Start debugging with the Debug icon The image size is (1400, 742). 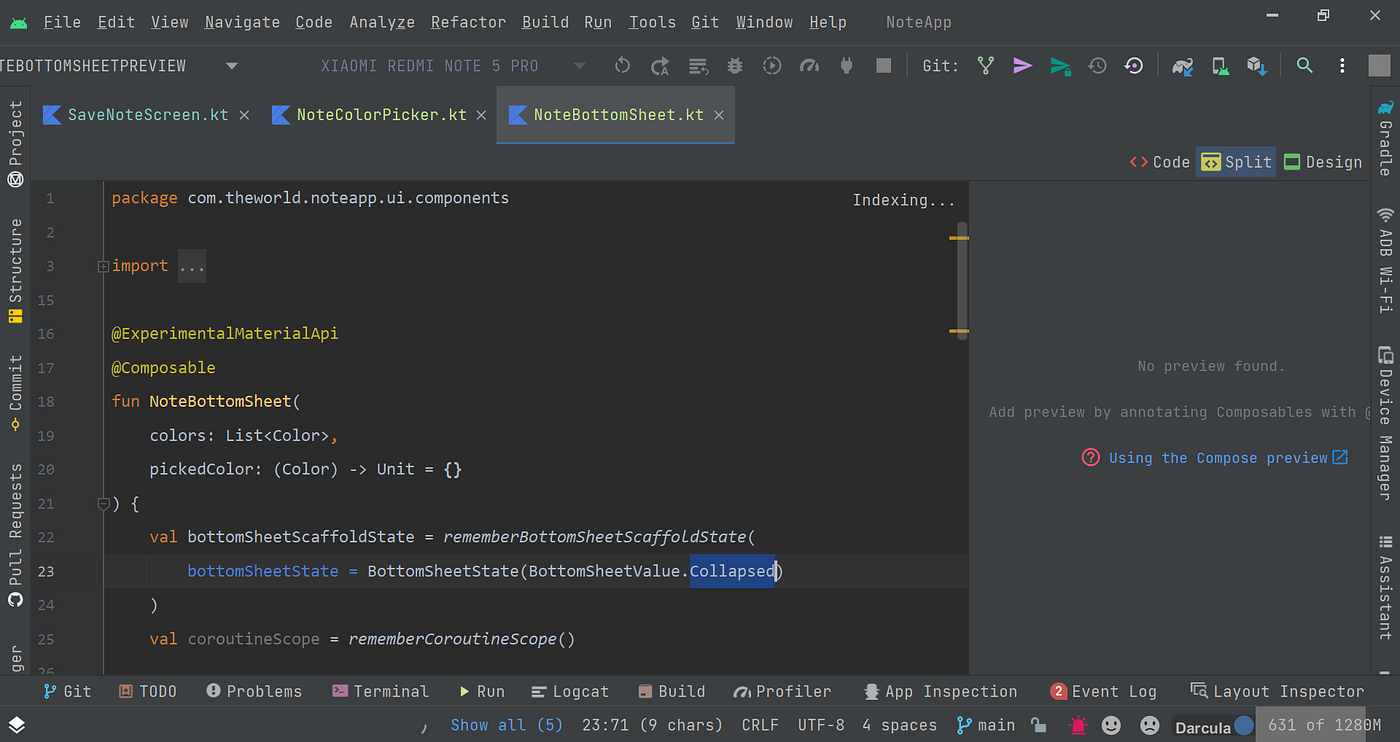pyautogui.click(x=734, y=66)
